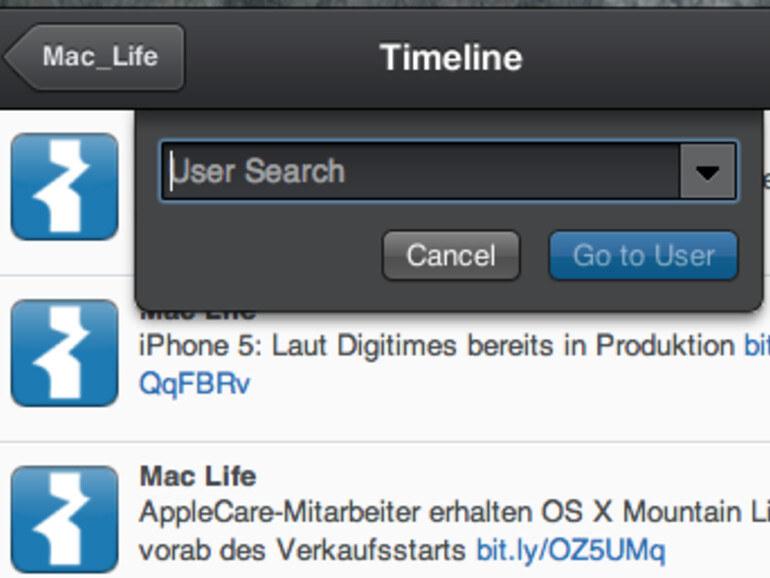Image resolution: width=770 pixels, height=578 pixels.
Task: Tap the topmost tweet avatar icon
Action: [65, 186]
